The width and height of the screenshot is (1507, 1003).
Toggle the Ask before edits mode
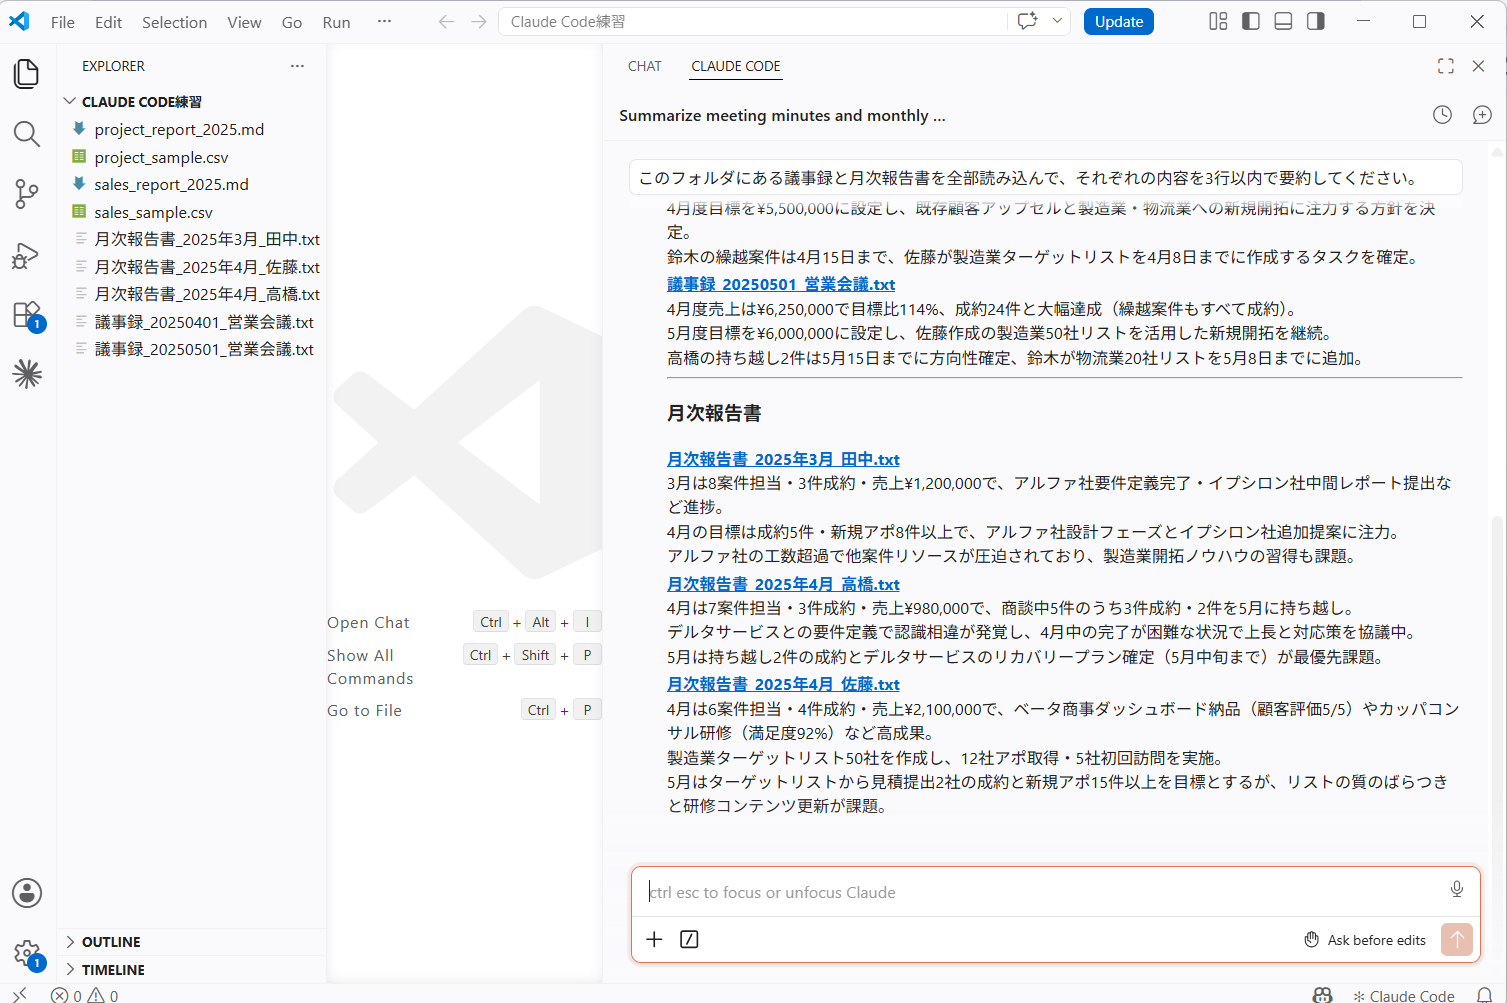coord(1365,940)
